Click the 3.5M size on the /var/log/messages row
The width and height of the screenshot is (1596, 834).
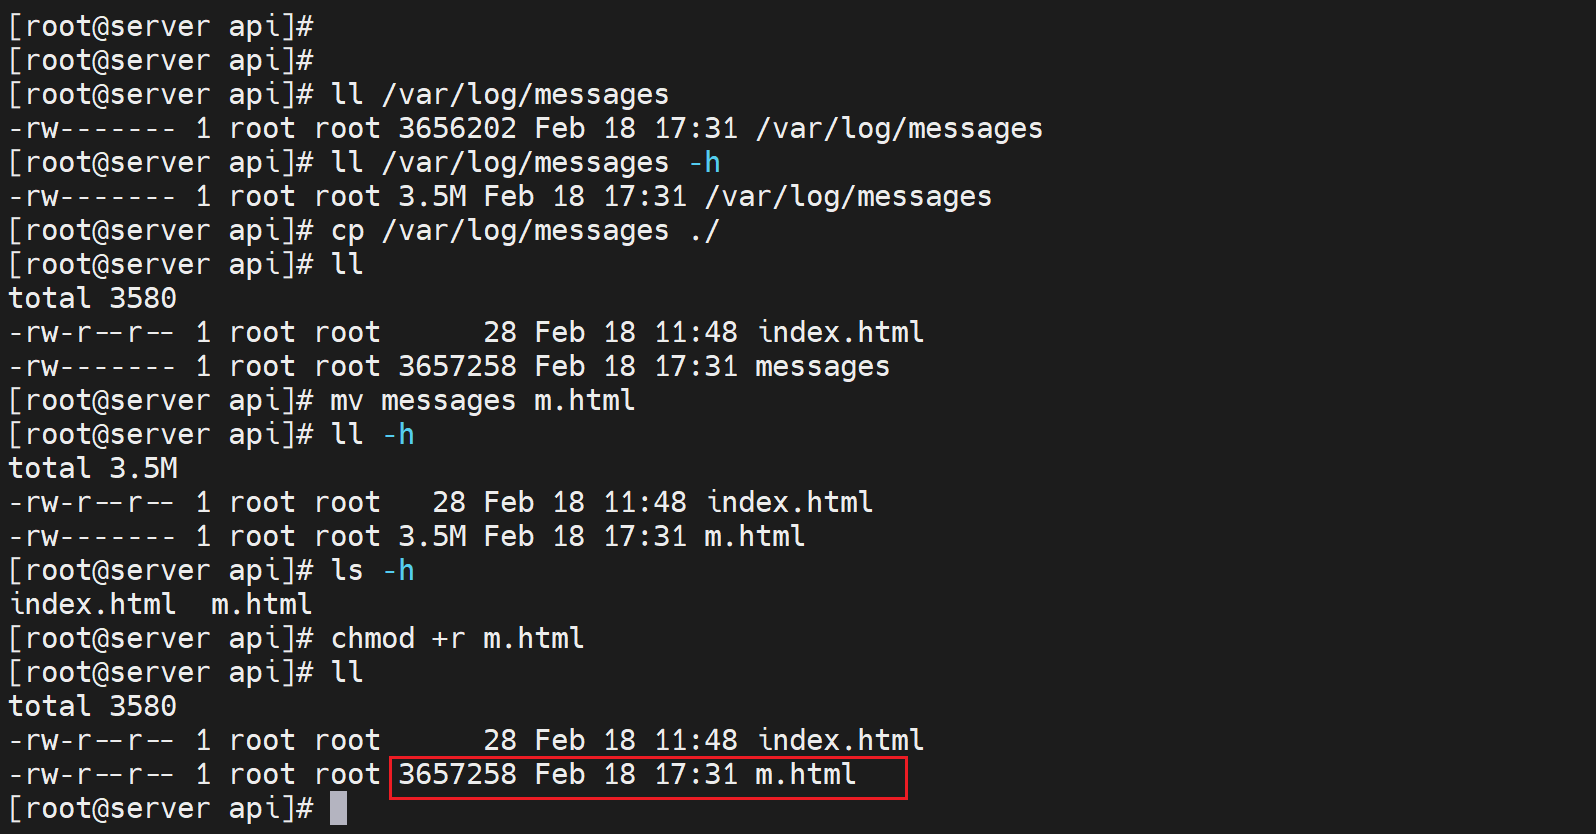432,197
